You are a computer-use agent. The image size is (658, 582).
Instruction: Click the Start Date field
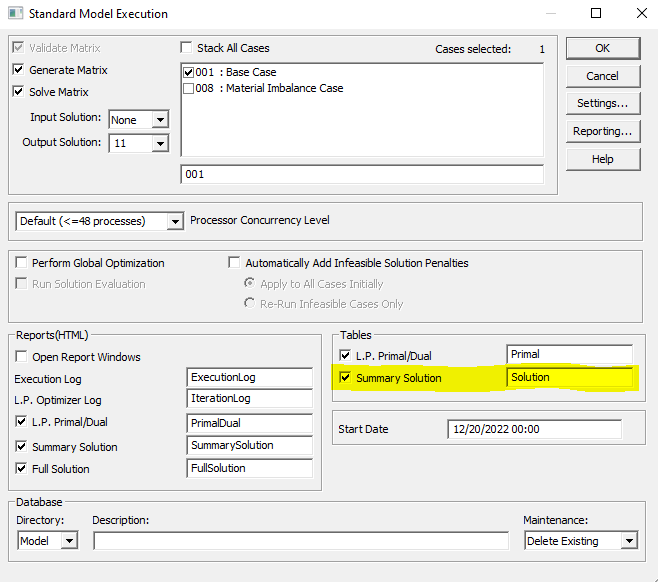point(534,429)
